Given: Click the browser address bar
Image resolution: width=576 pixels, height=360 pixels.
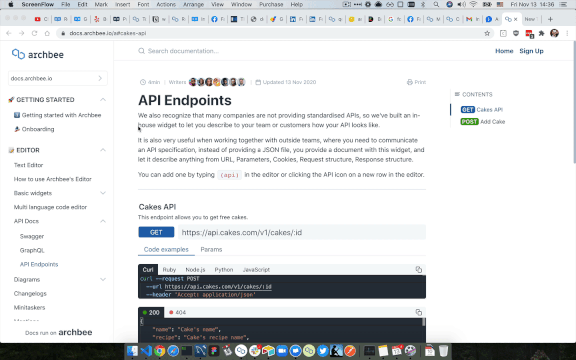Looking at the screenshot, I should [274, 33].
